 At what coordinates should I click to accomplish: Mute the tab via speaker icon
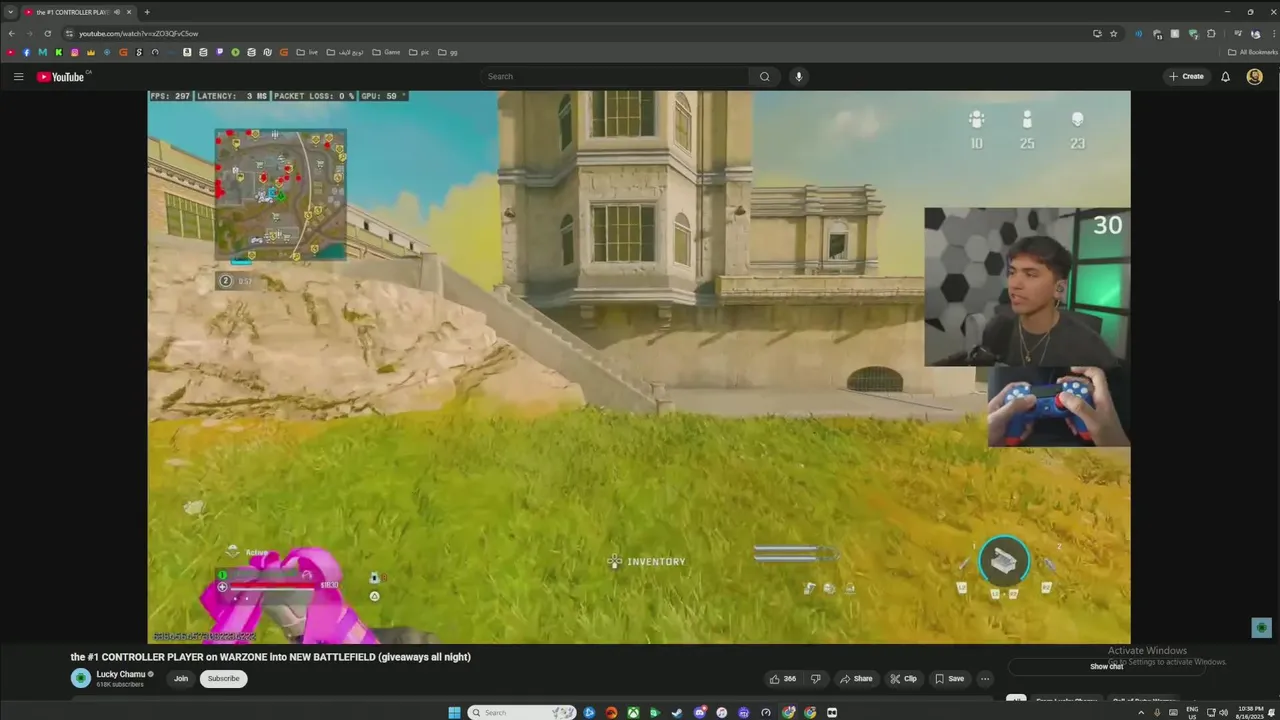pos(117,12)
